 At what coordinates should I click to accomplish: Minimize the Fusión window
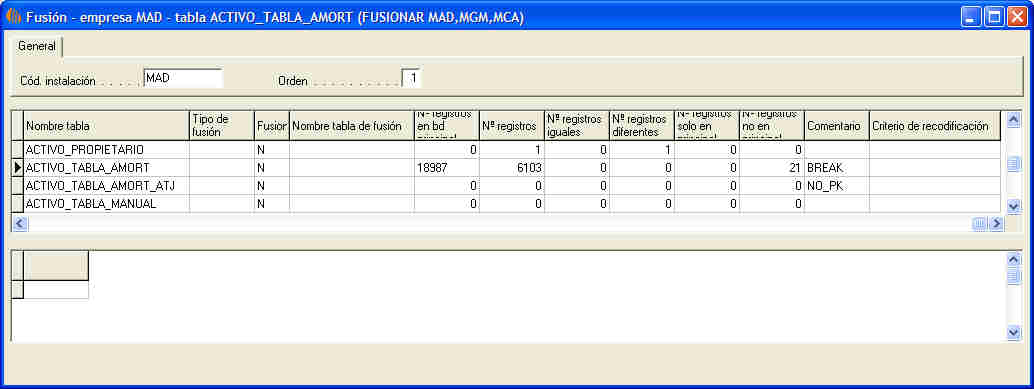point(971,16)
